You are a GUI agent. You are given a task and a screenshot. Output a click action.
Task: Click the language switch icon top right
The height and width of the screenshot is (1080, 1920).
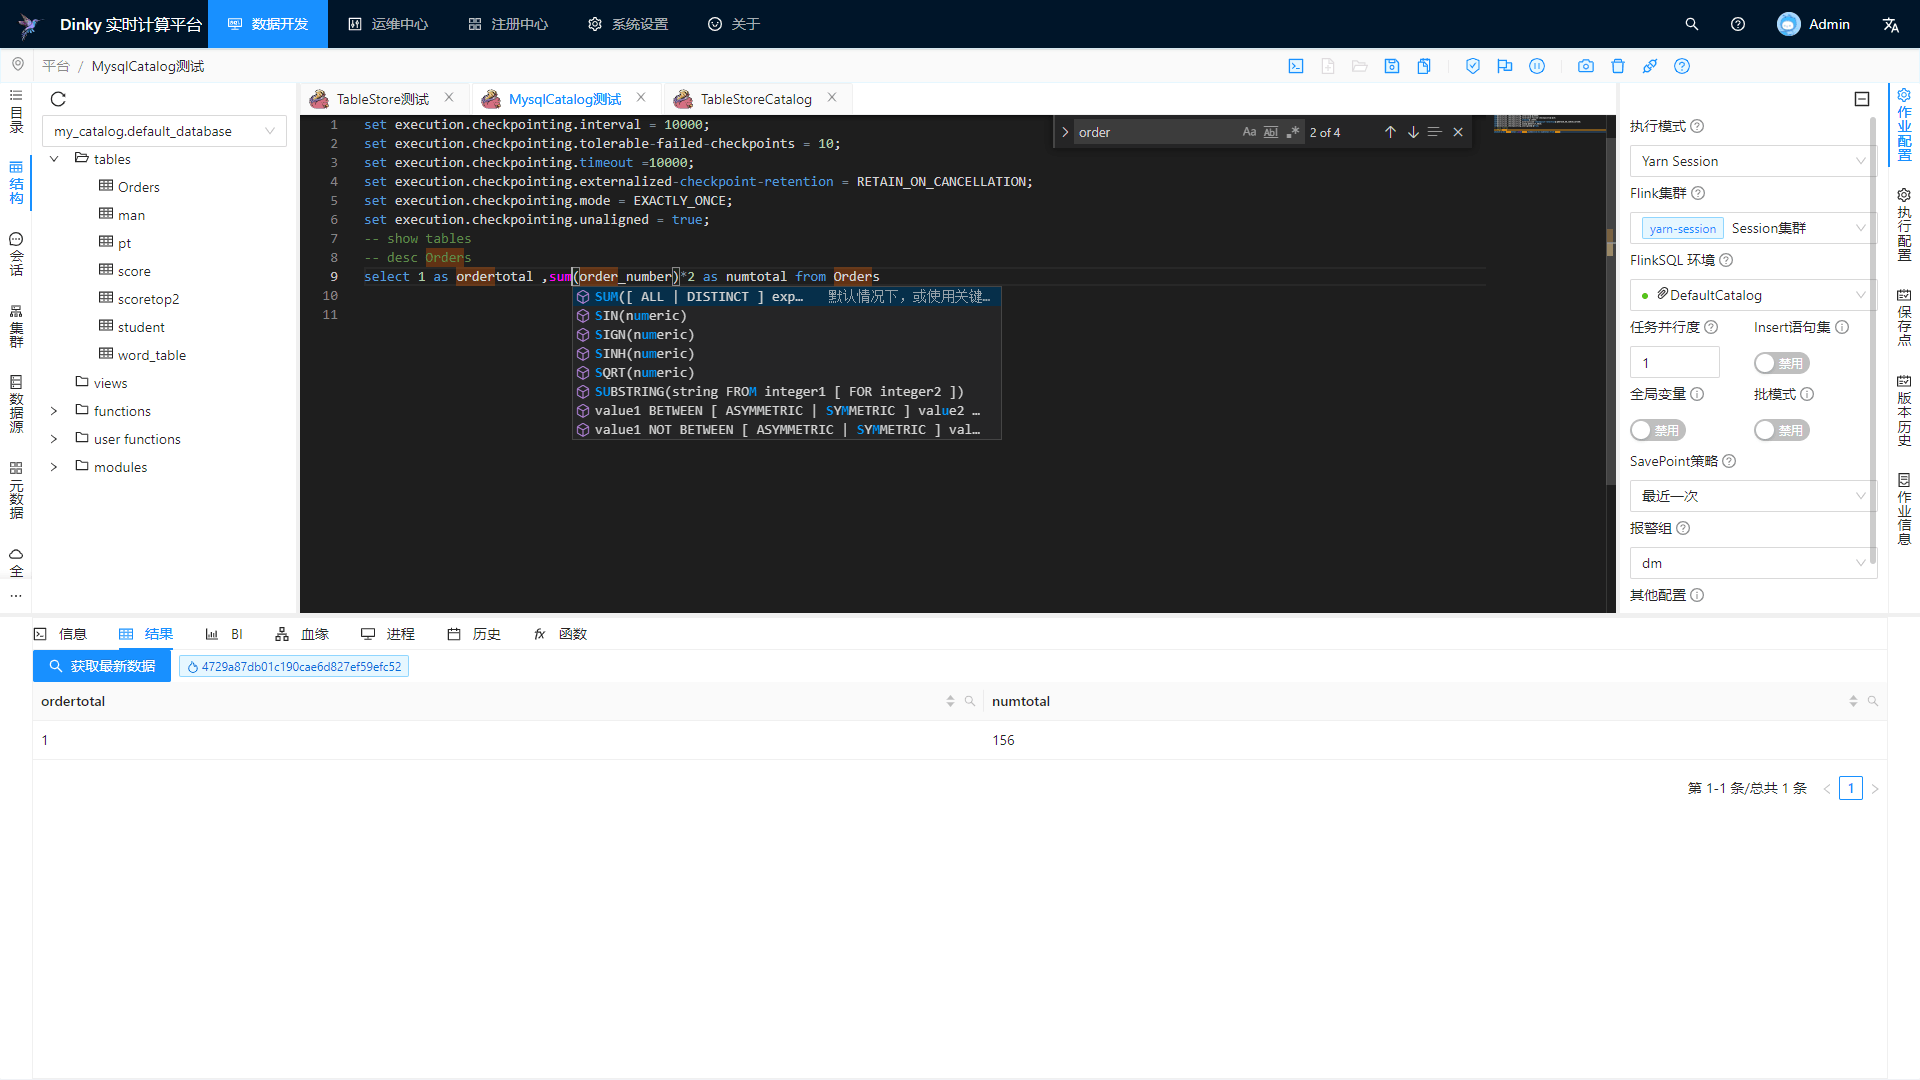[x=1890, y=24]
